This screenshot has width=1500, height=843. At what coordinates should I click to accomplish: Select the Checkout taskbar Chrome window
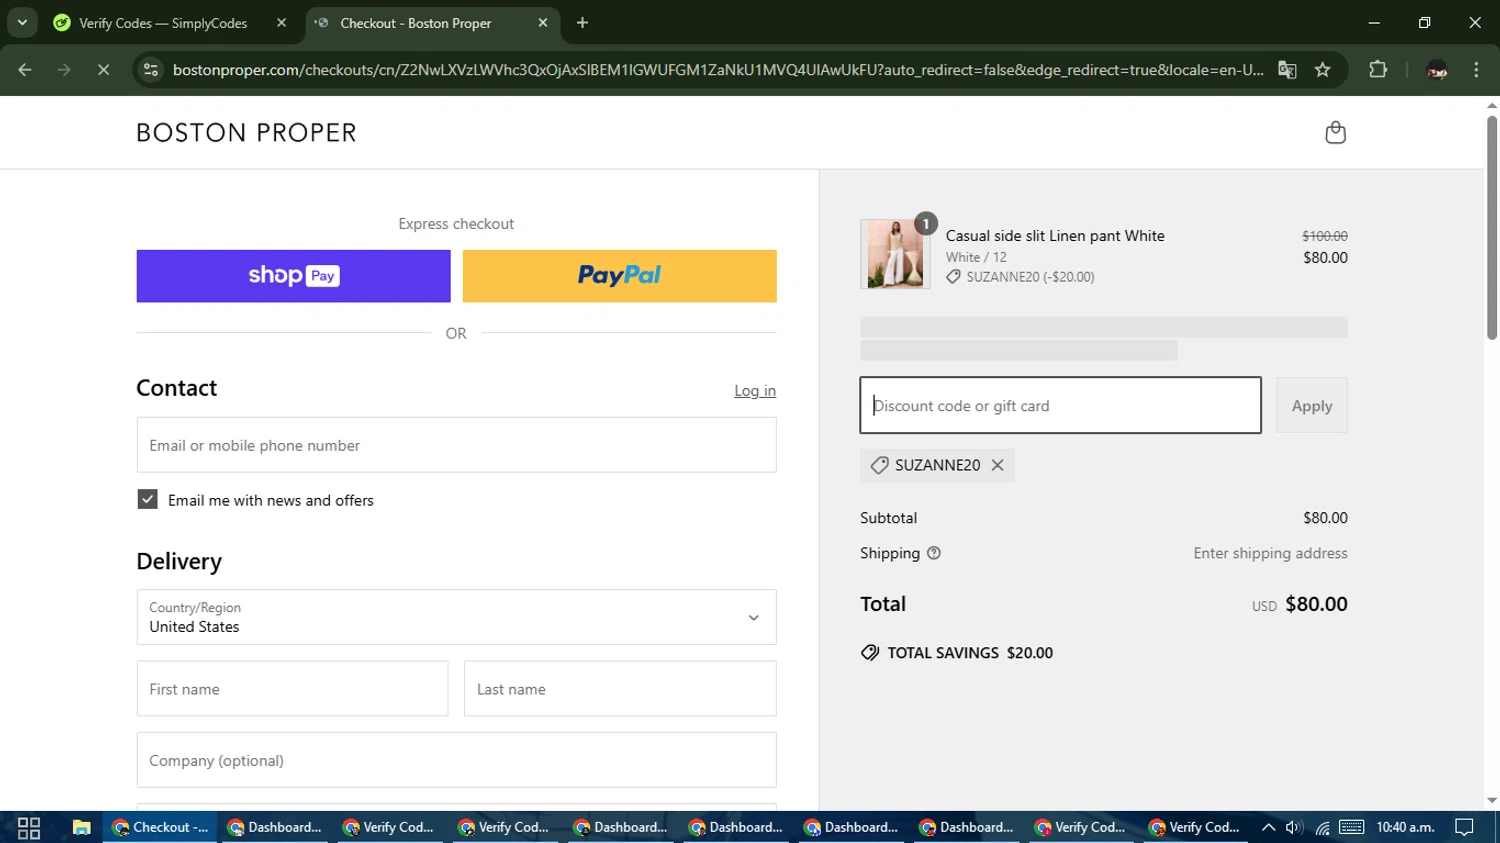pyautogui.click(x=160, y=827)
